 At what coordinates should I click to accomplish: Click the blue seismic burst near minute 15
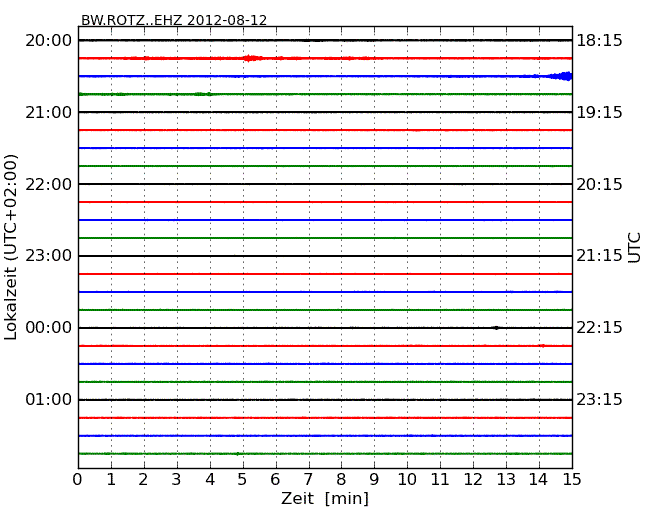point(560,76)
